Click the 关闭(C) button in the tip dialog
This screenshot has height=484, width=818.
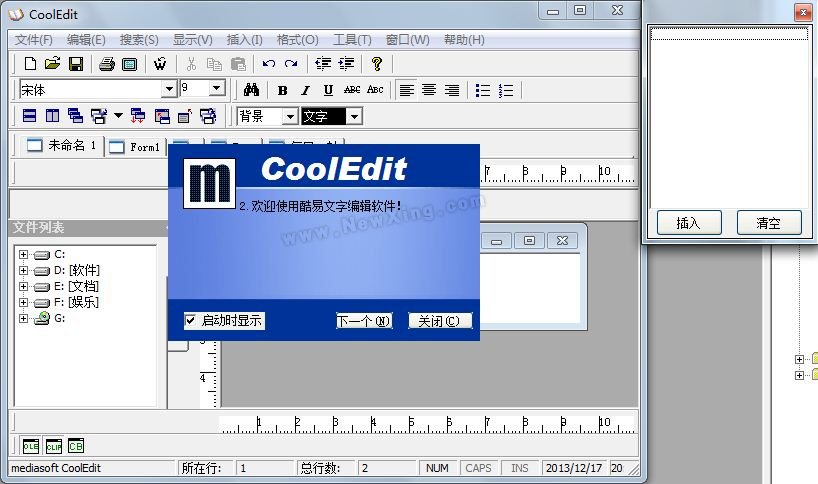(x=439, y=321)
